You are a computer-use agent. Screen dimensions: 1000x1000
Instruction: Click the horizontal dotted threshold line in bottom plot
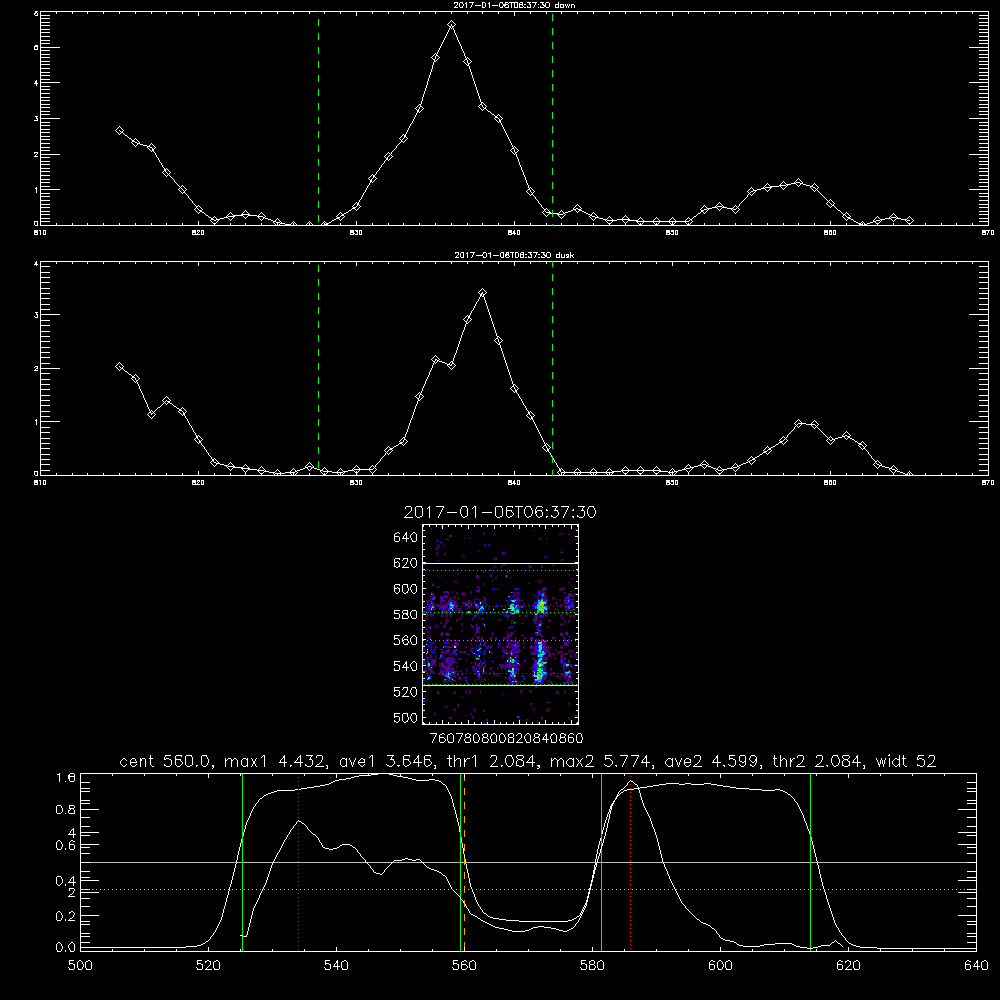(x=528, y=889)
